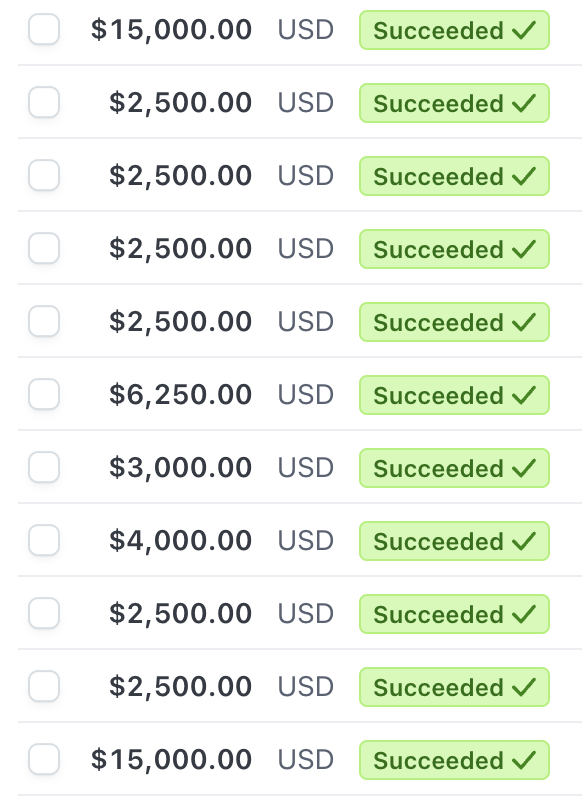Click the checkmark icon in the topmost $15,000.00 badge
Screen dimensions: 582x798
click(x=524, y=30)
